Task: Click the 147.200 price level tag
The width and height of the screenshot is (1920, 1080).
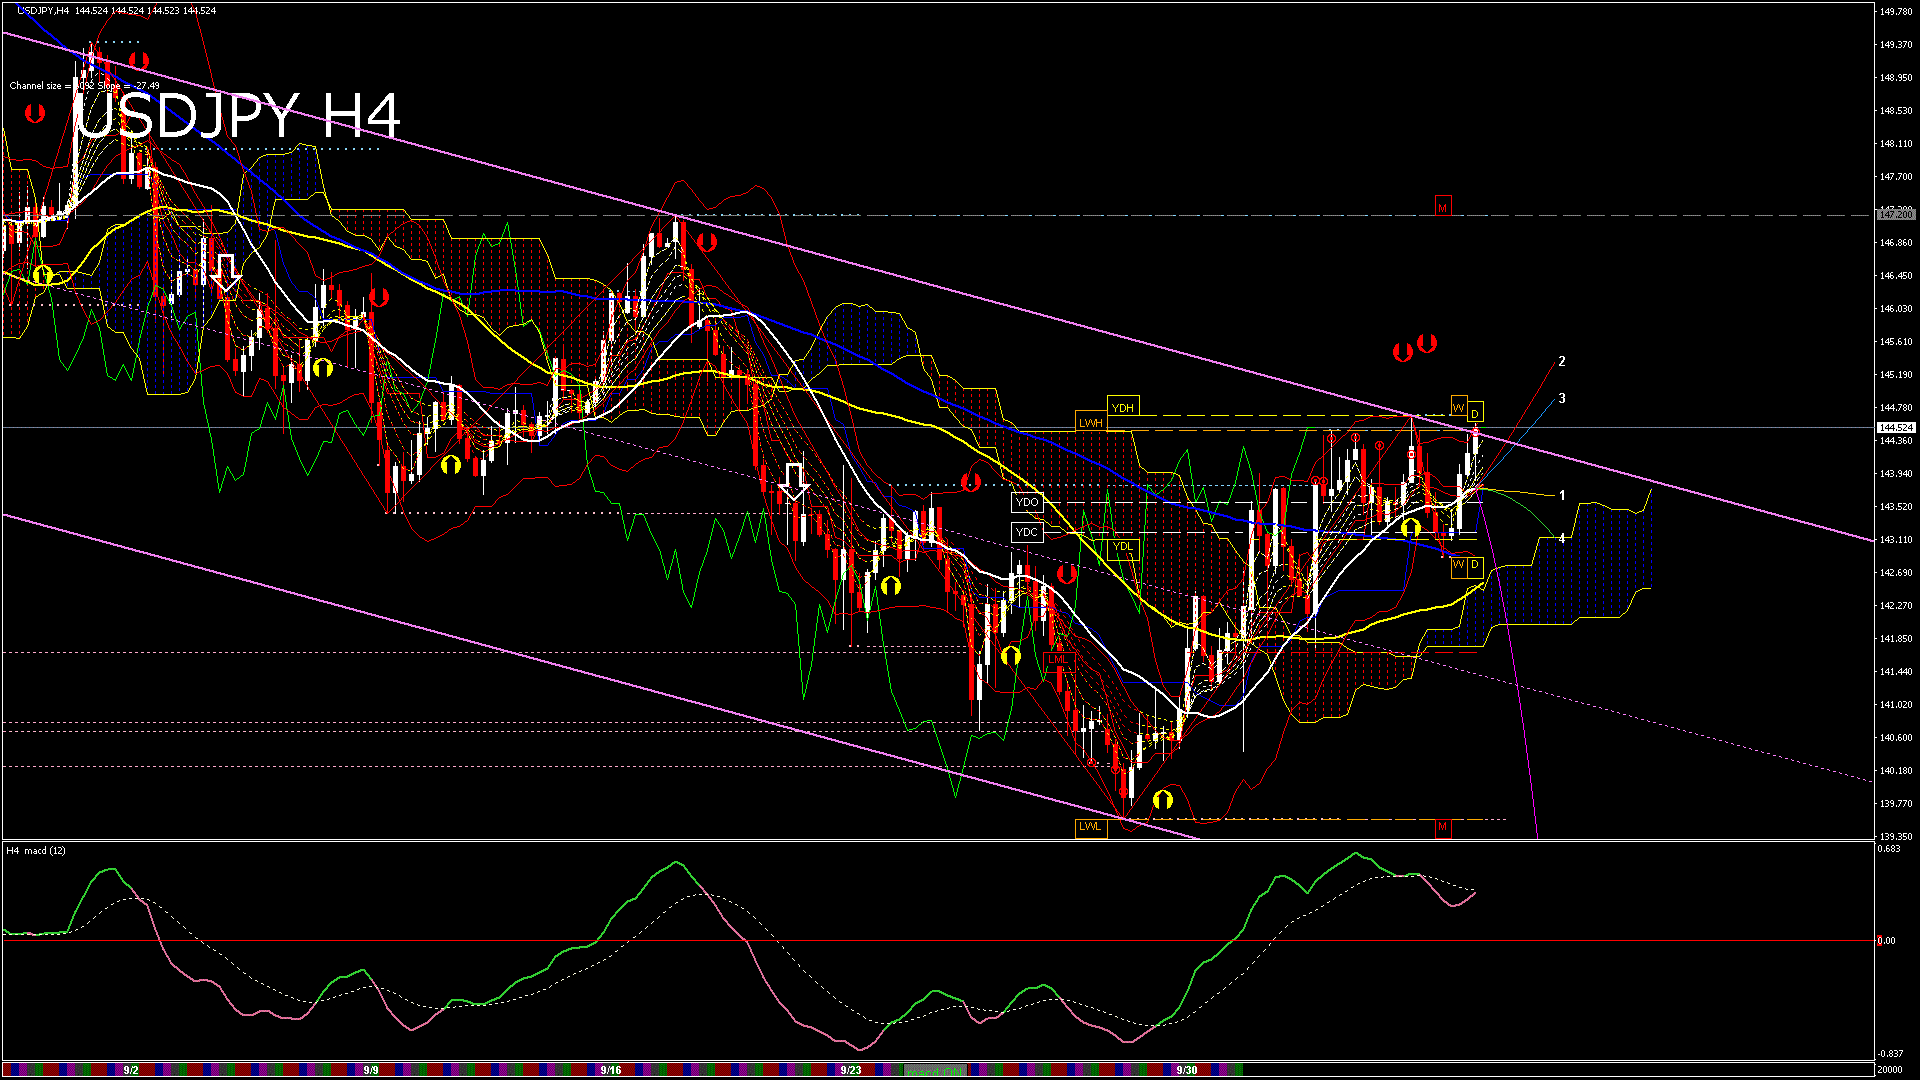Action: coord(1895,214)
